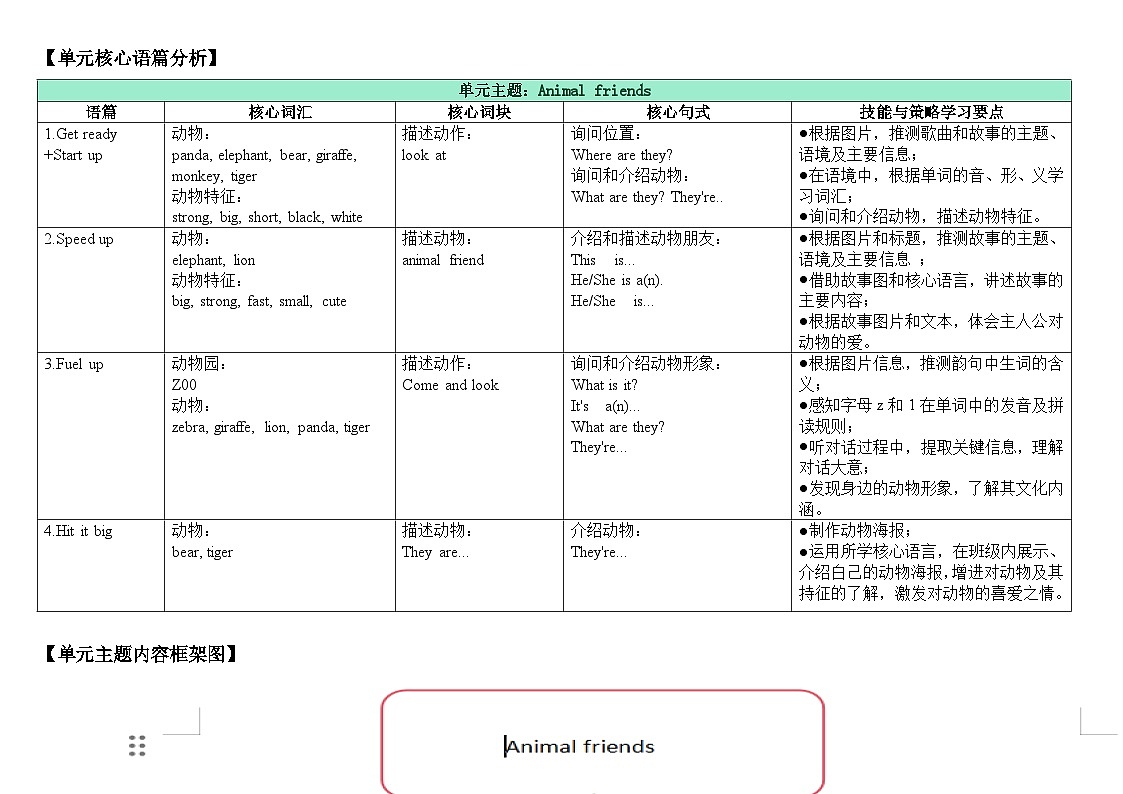
Task: Click the label '介绍和描述动物朋友:'
Action: point(646,238)
